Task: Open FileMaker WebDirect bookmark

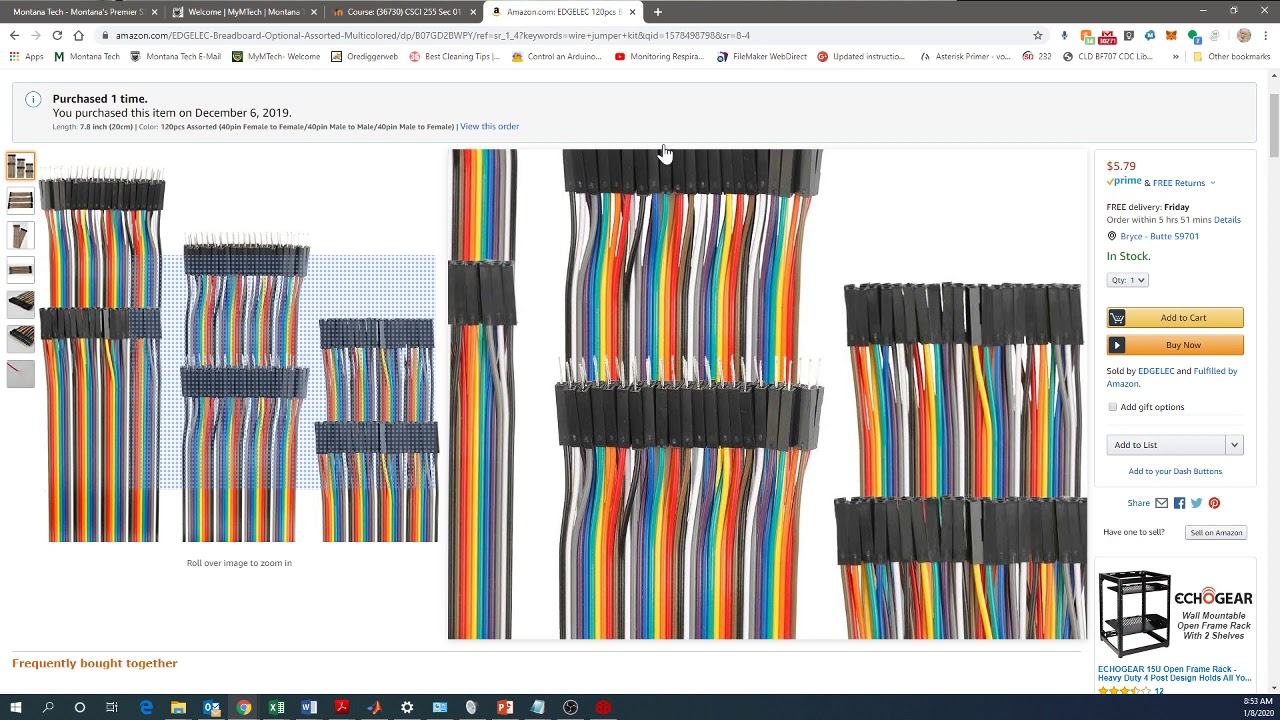Action: [x=762, y=56]
